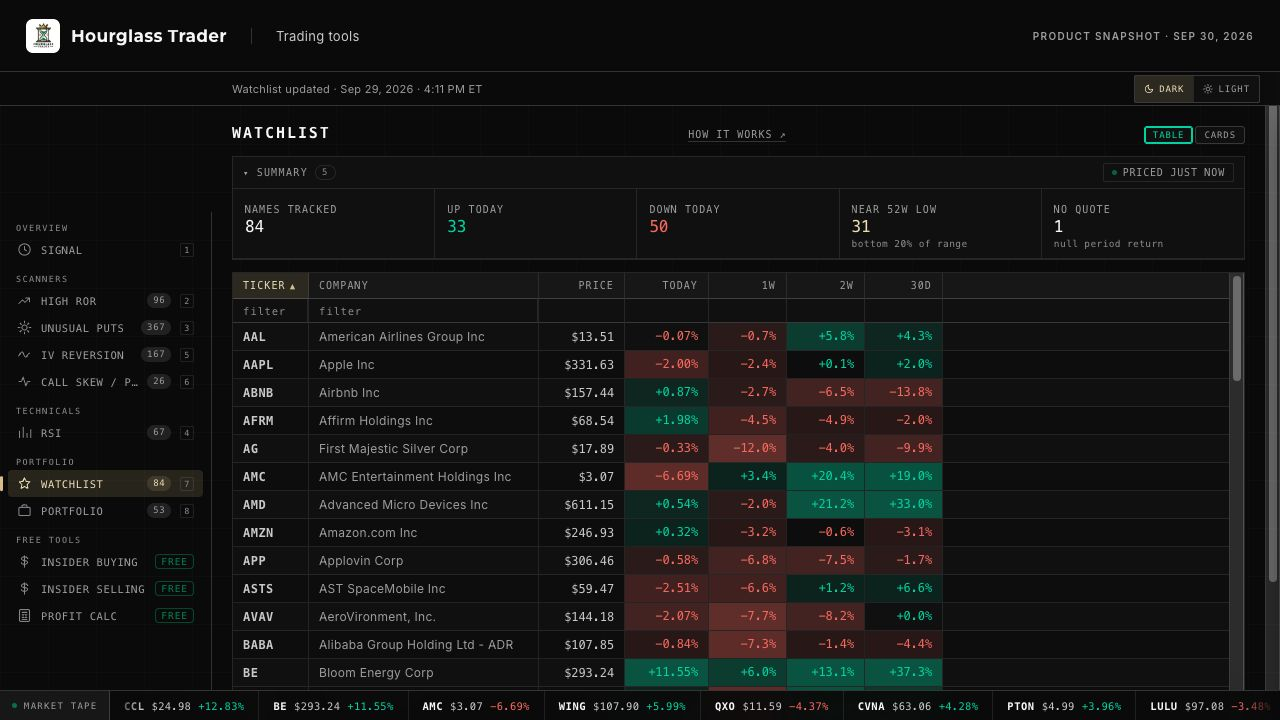Open RSI bar chart icon
Image resolution: width=1280 pixels, height=720 pixels.
(x=24, y=433)
